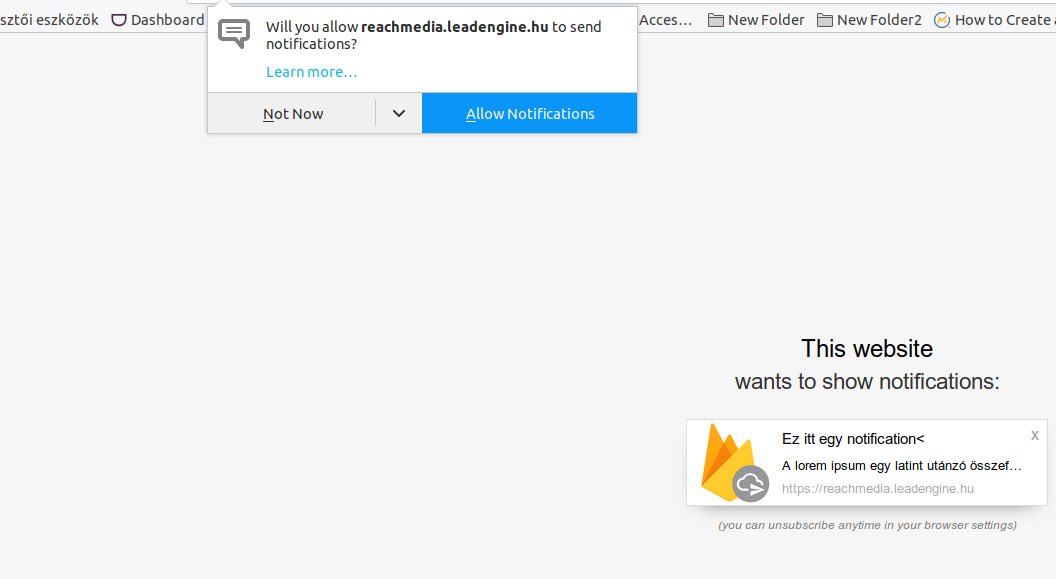Image resolution: width=1056 pixels, height=579 pixels.
Task: Click the cloud messaging badge icon
Action: tap(751, 483)
